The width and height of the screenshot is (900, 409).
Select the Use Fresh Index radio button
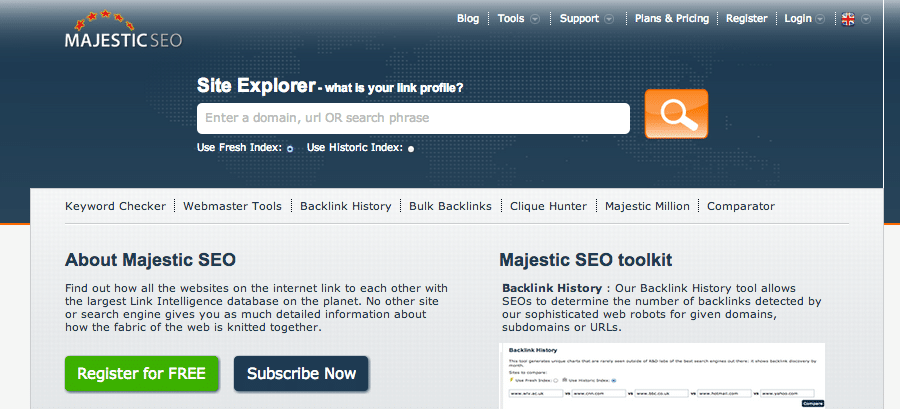point(290,149)
